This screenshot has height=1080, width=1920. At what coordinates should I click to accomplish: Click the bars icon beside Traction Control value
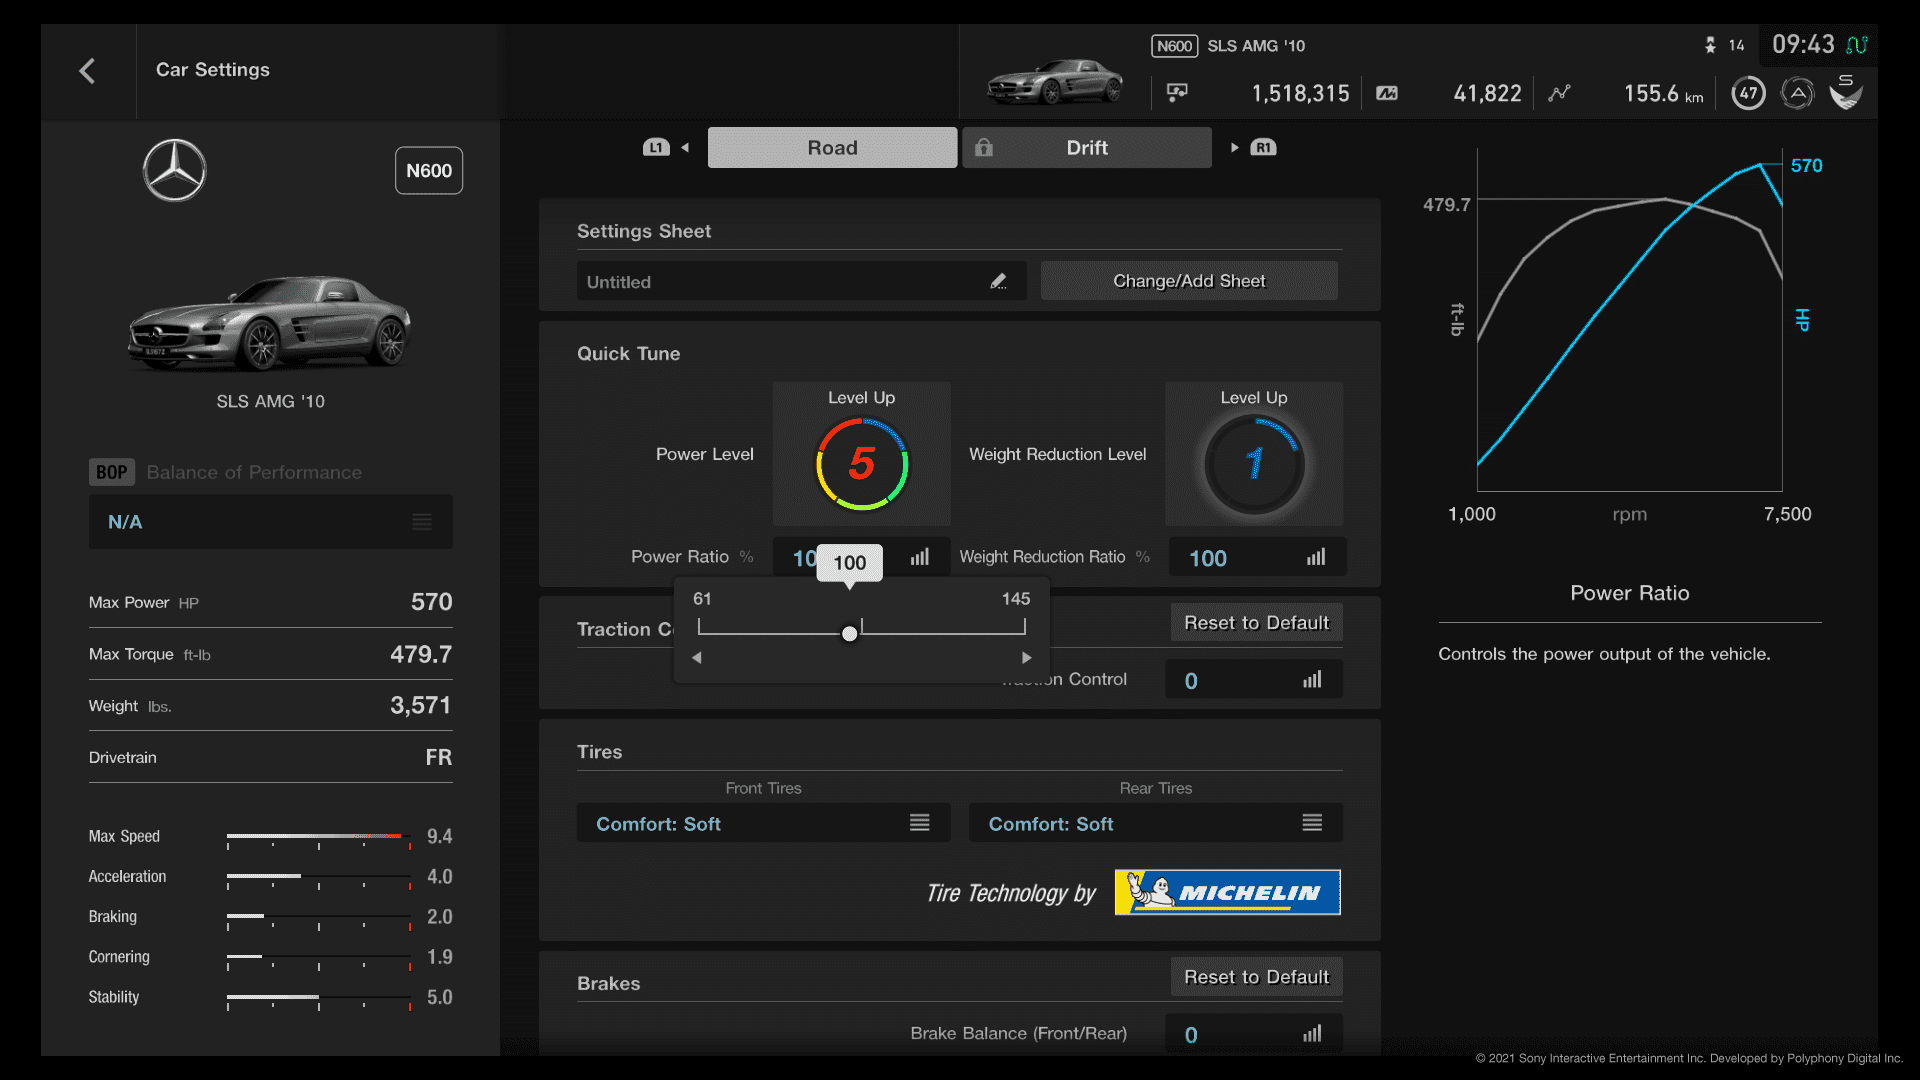(1312, 680)
